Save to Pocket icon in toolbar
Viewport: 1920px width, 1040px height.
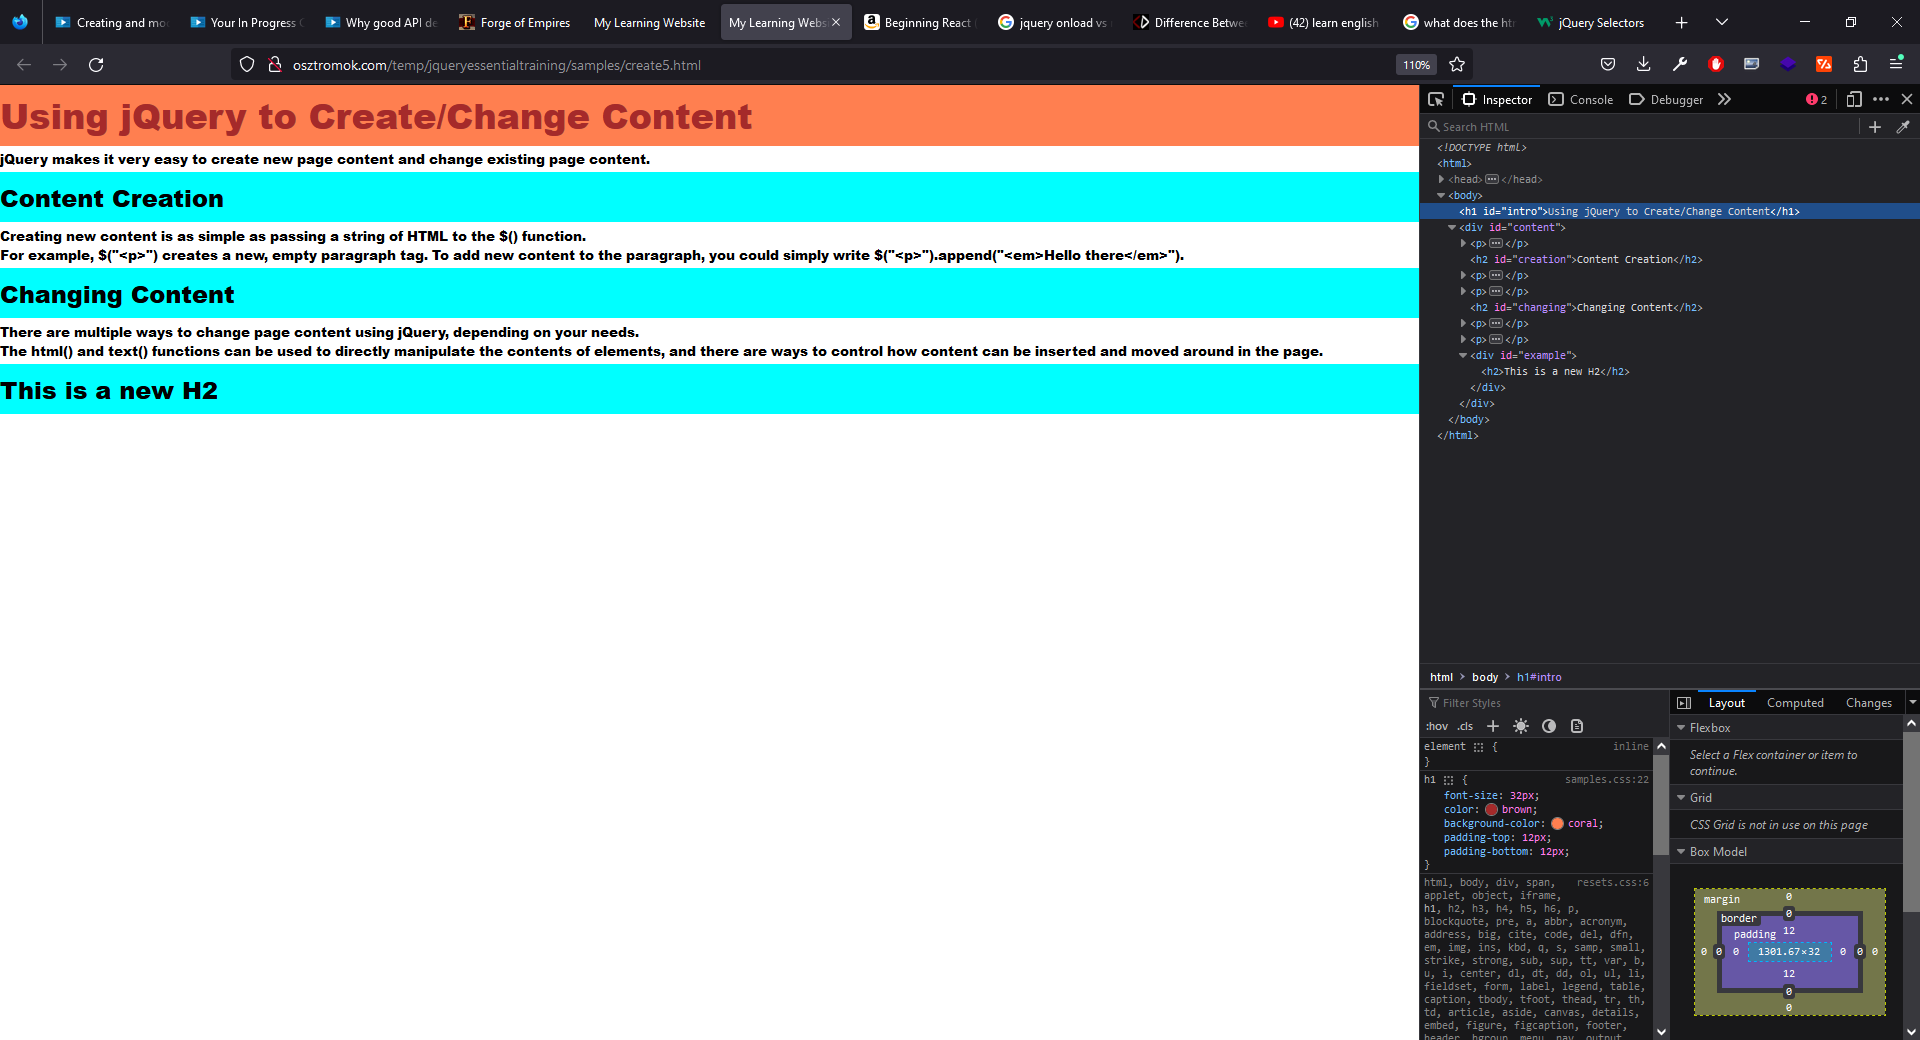[1607, 64]
